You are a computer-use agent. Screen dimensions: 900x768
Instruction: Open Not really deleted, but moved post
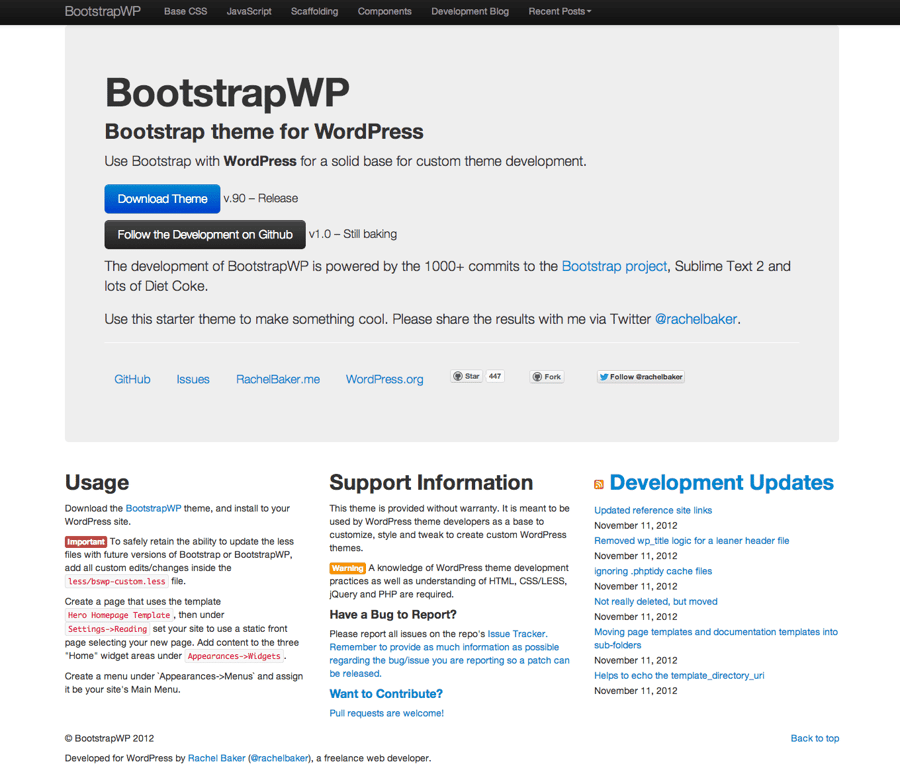click(655, 602)
